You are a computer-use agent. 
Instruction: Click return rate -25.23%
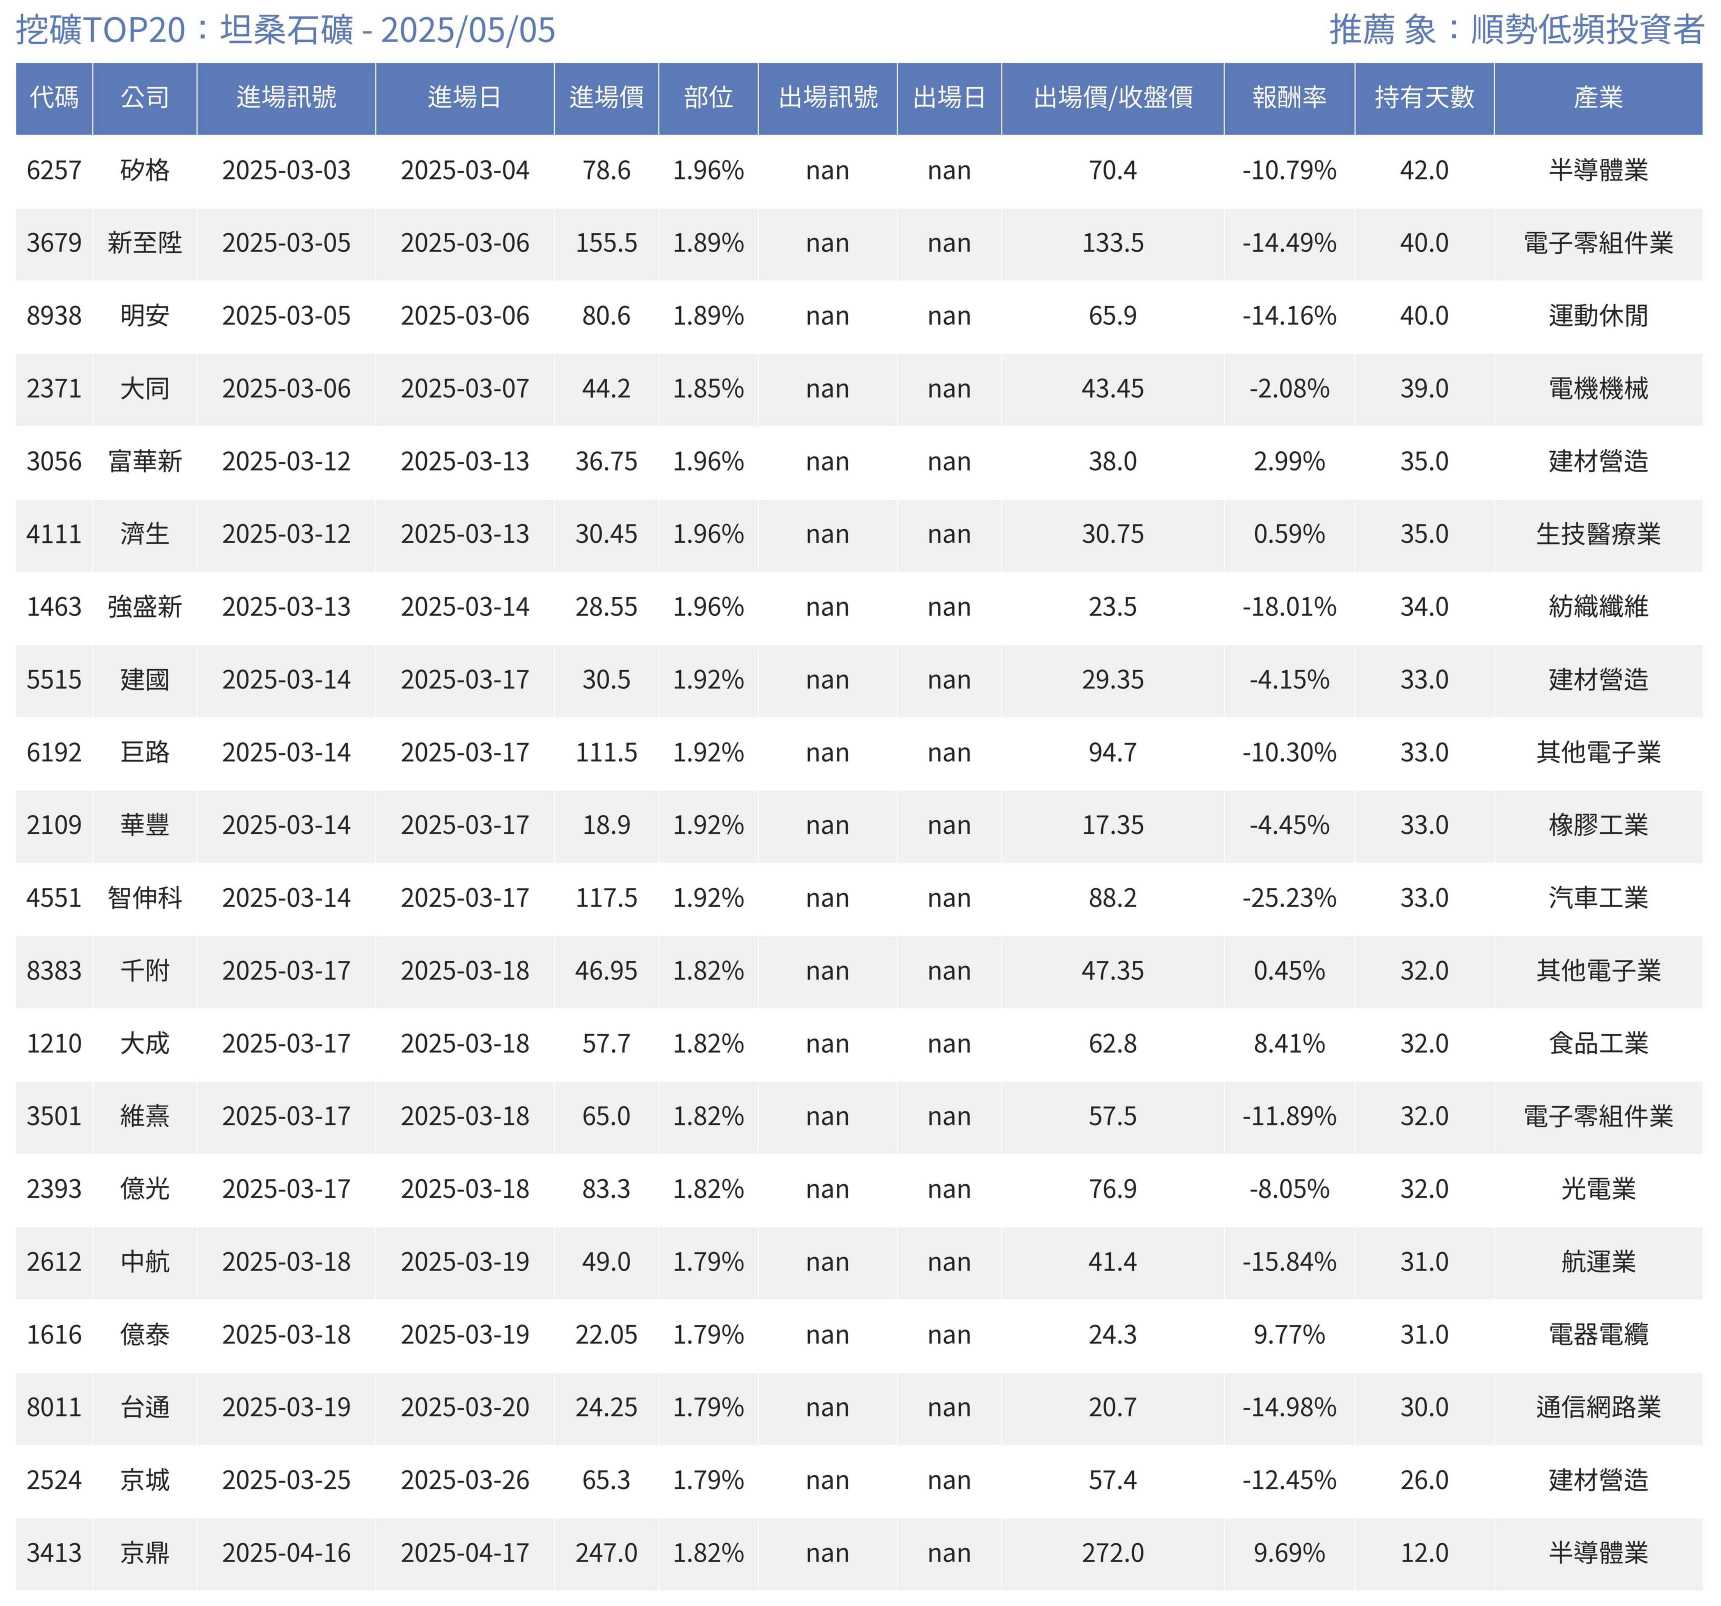[1290, 899]
